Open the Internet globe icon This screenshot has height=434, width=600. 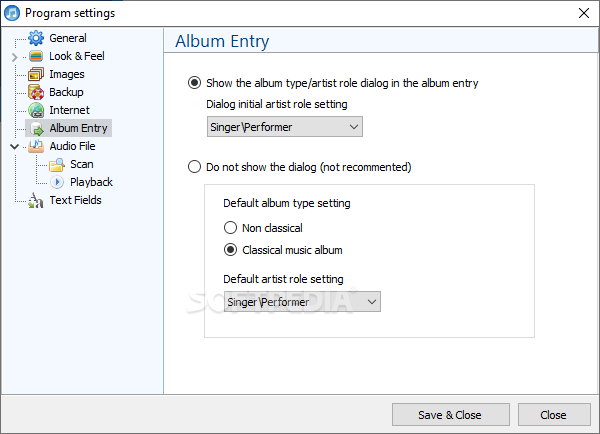36,110
